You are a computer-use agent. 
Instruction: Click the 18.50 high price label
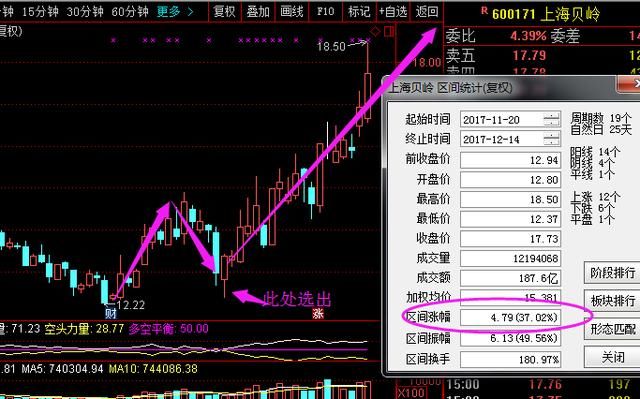(332, 47)
